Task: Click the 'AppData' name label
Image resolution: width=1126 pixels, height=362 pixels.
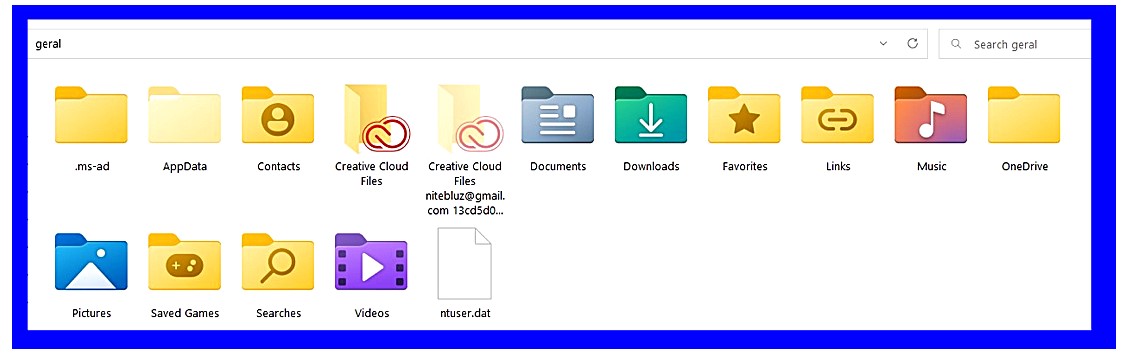Action: [x=185, y=167]
